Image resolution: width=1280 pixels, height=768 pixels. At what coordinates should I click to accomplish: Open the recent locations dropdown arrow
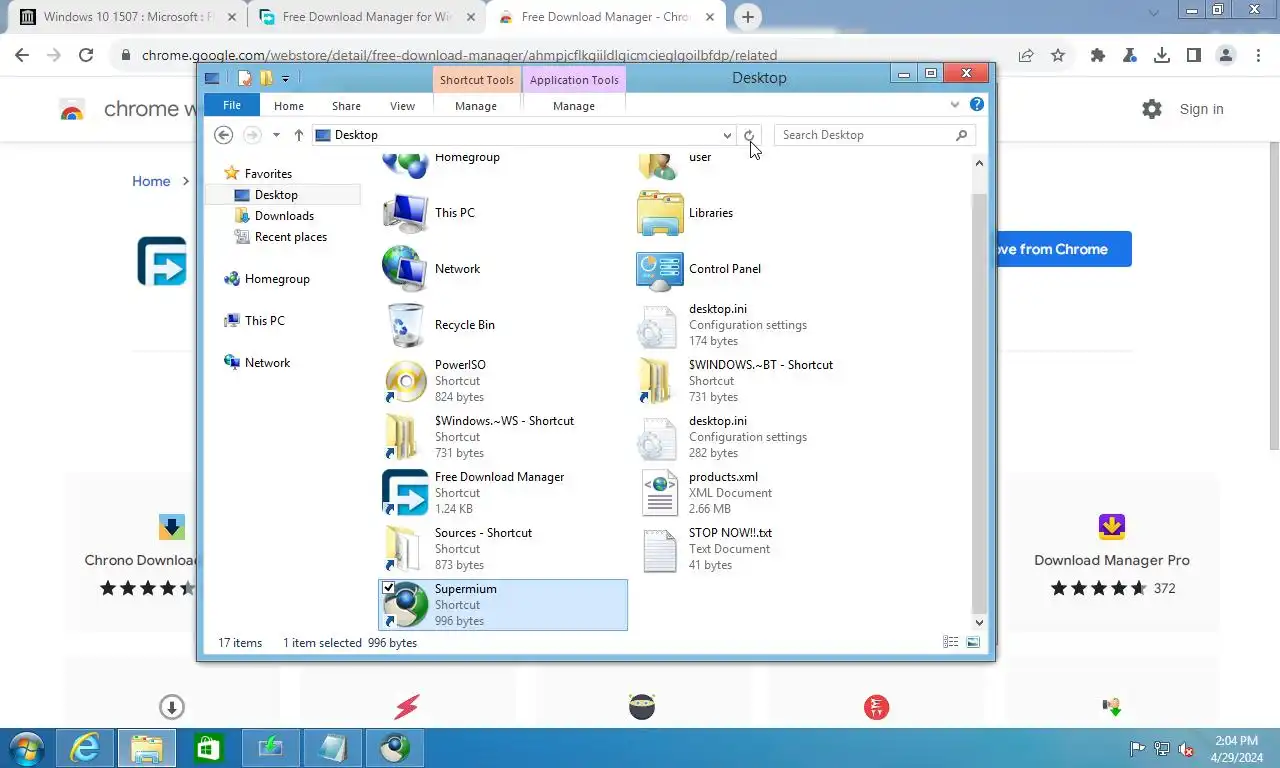coord(276,135)
